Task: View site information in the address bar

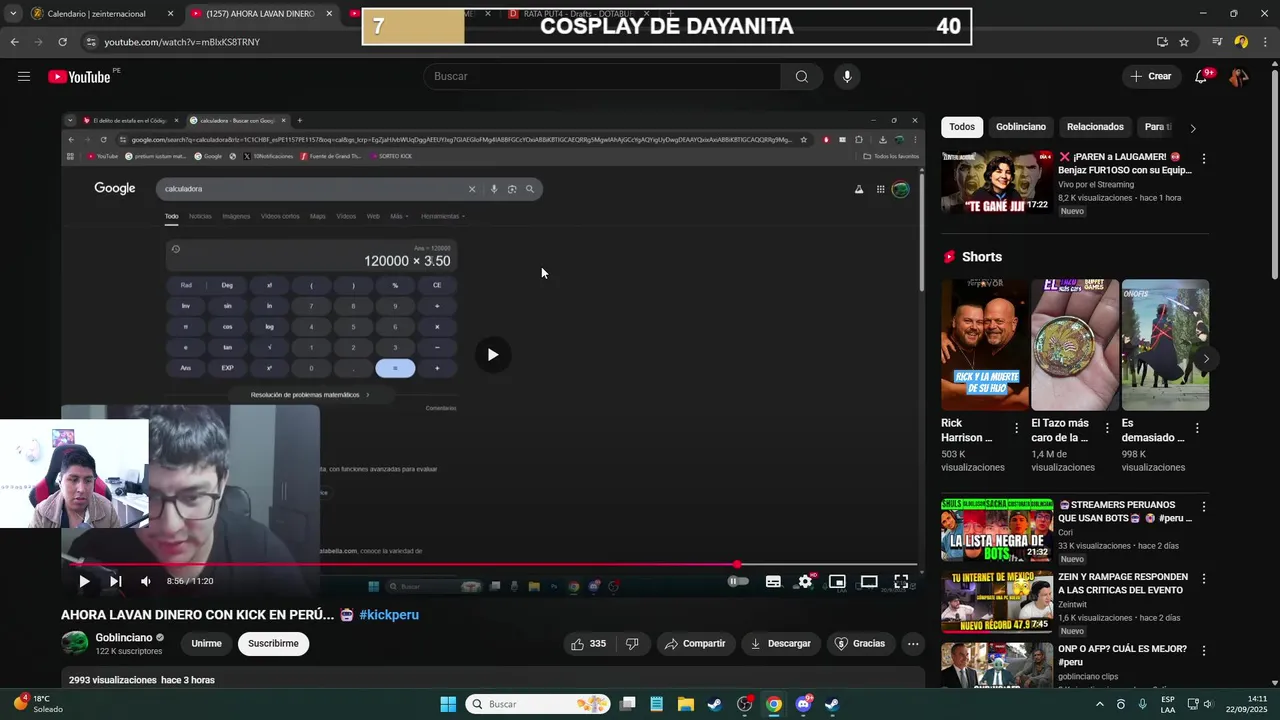Action: tap(91, 42)
